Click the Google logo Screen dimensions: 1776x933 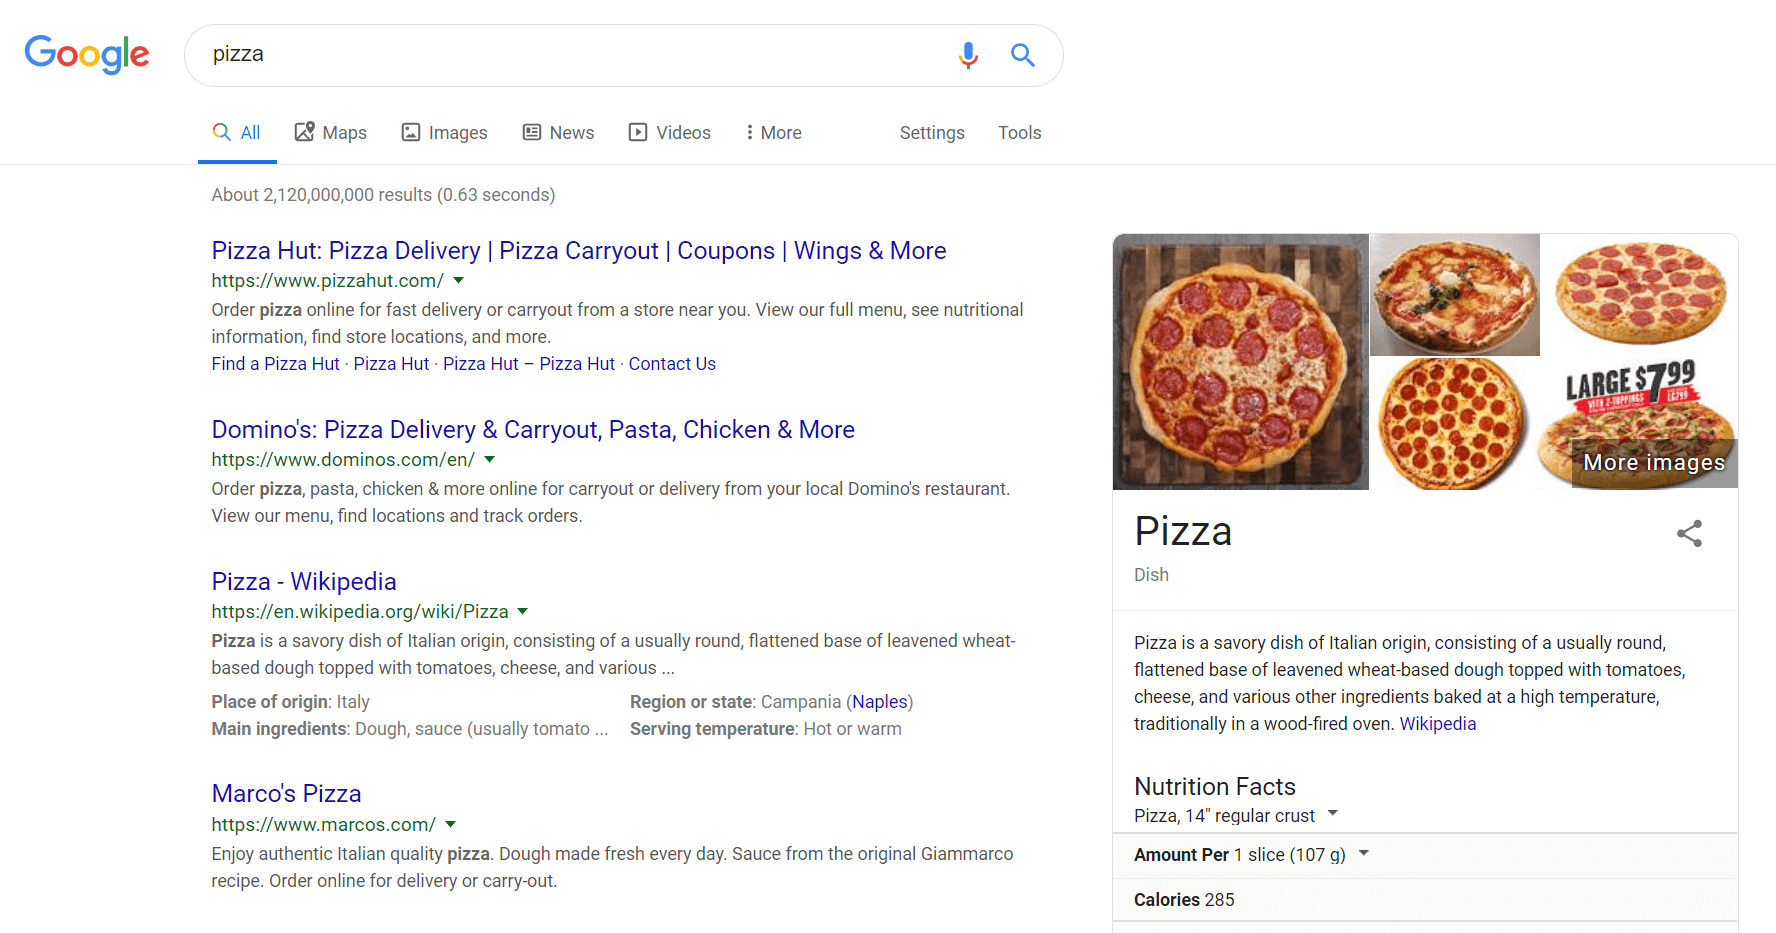[87, 54]
